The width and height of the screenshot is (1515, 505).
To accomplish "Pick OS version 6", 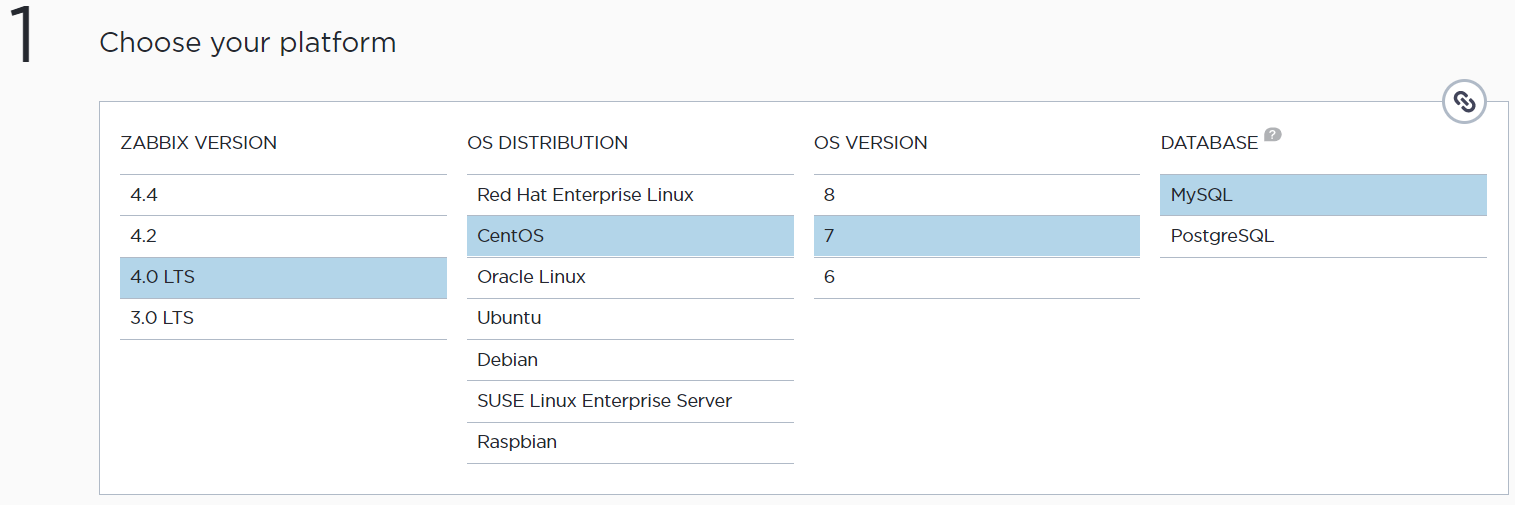I will [976, 277].
